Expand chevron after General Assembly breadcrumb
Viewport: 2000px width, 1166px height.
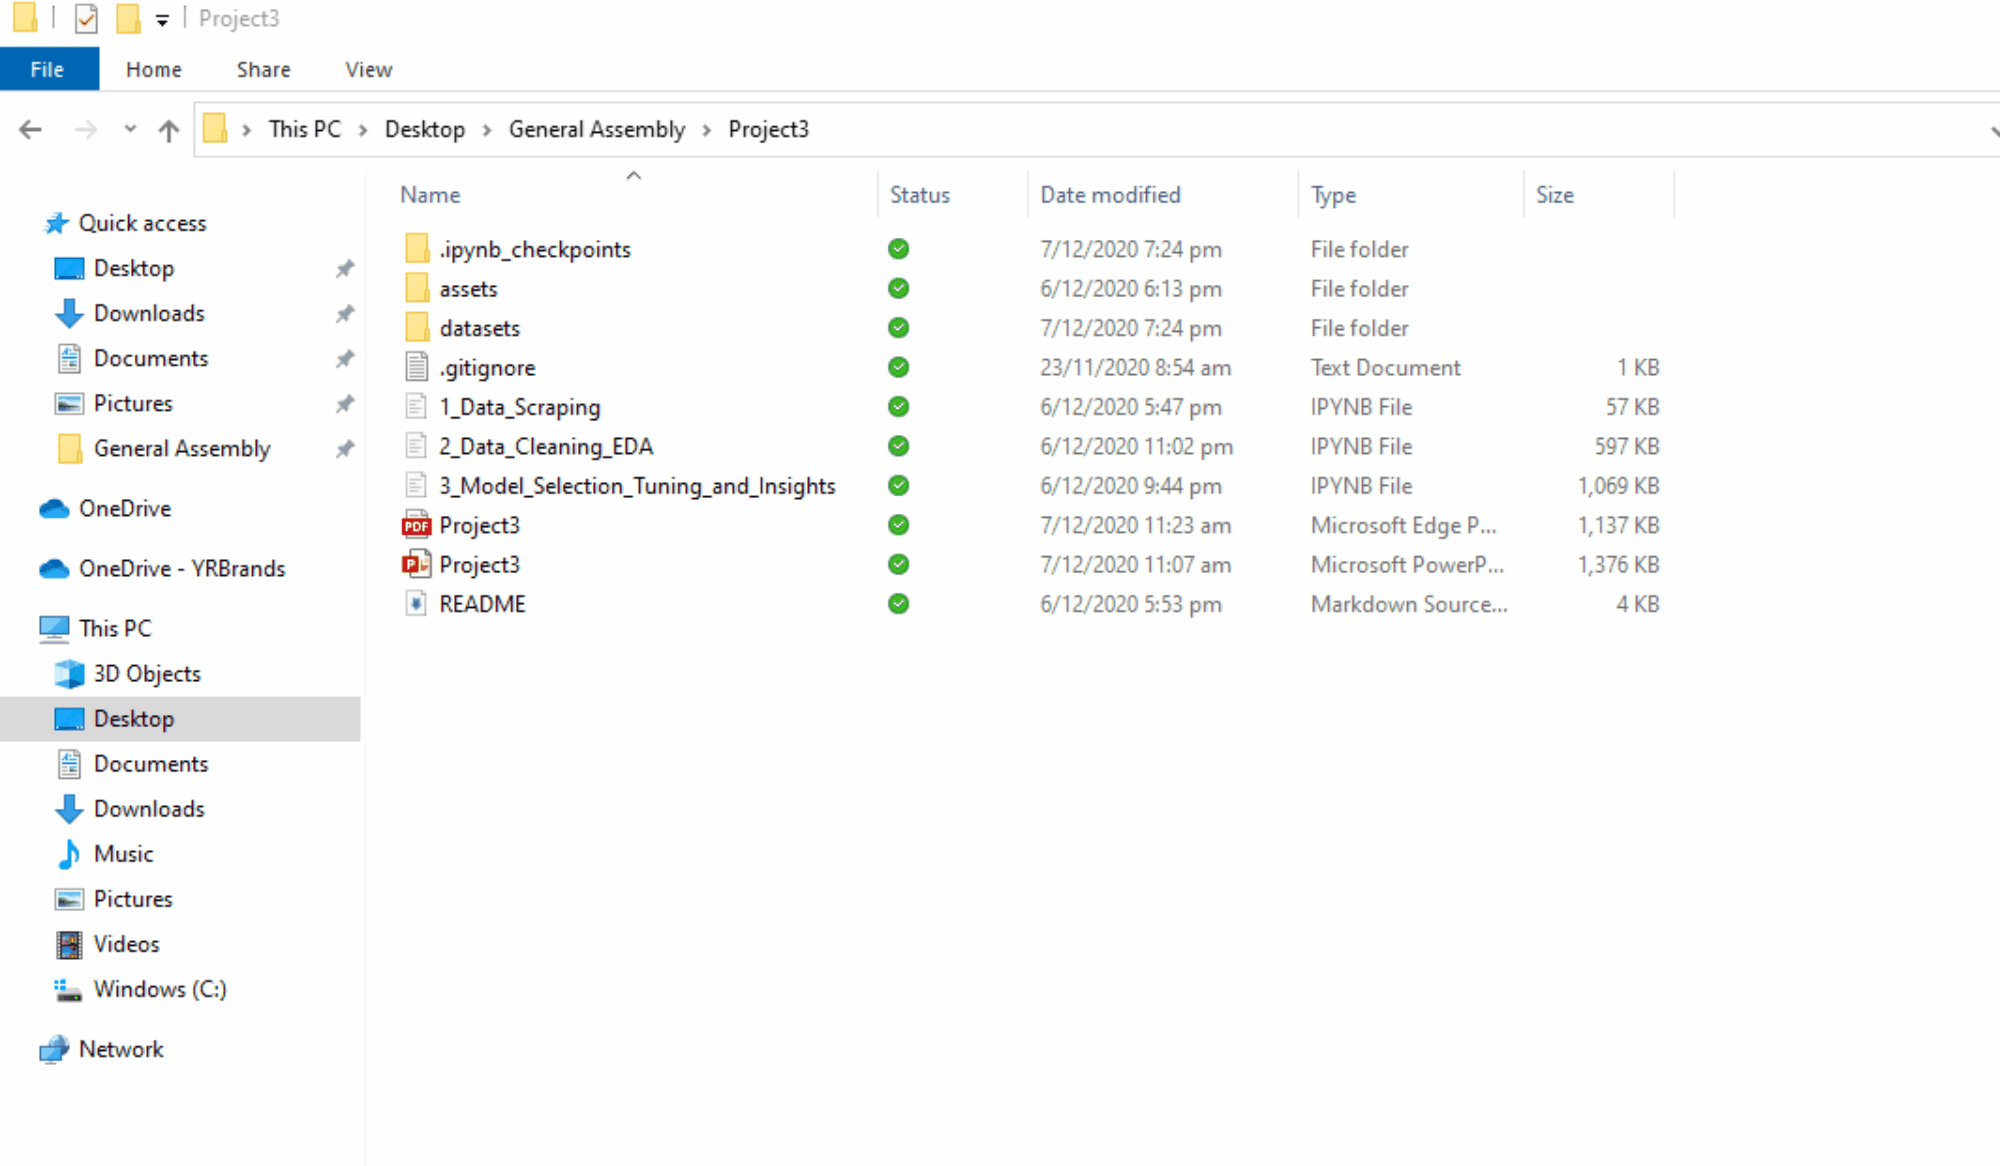(707, 130)
